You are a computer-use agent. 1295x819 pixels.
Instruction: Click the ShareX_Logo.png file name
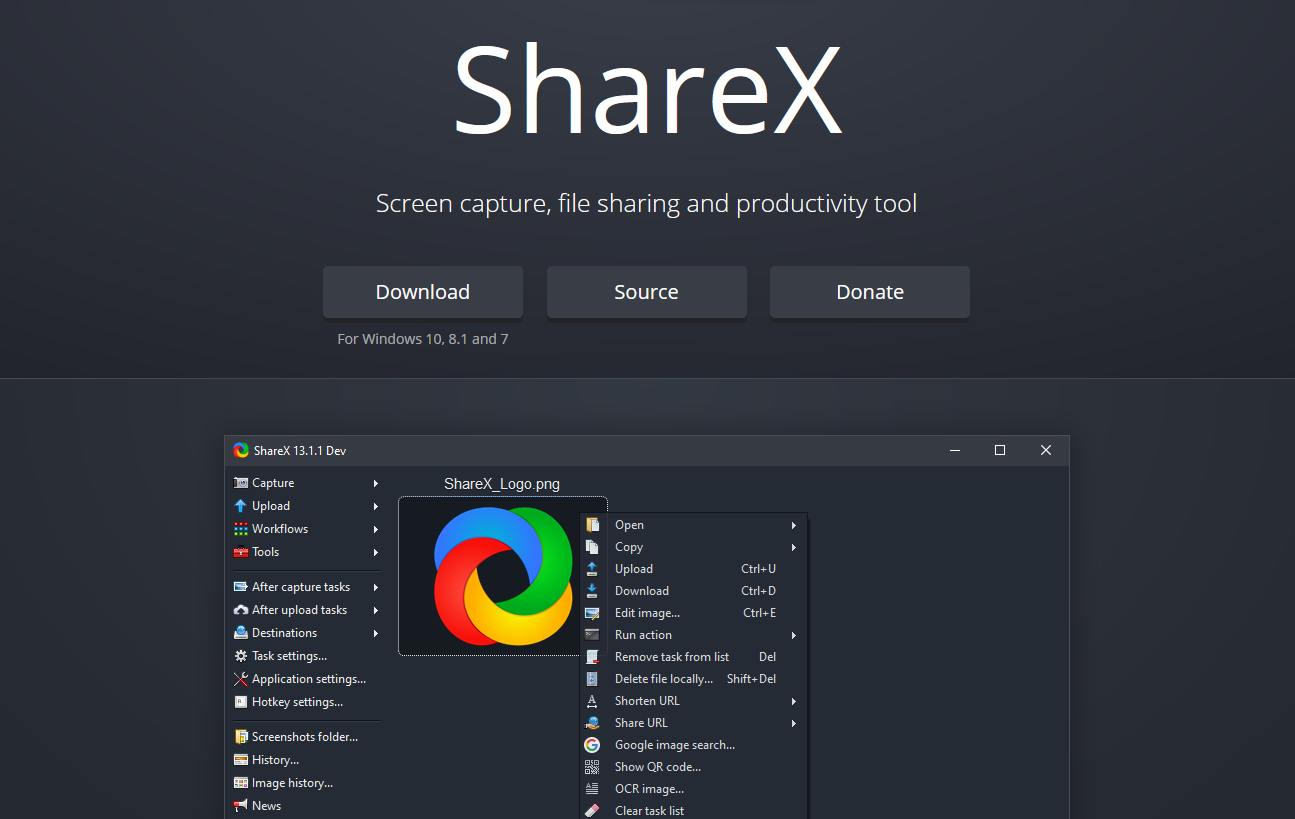[502, 484]
